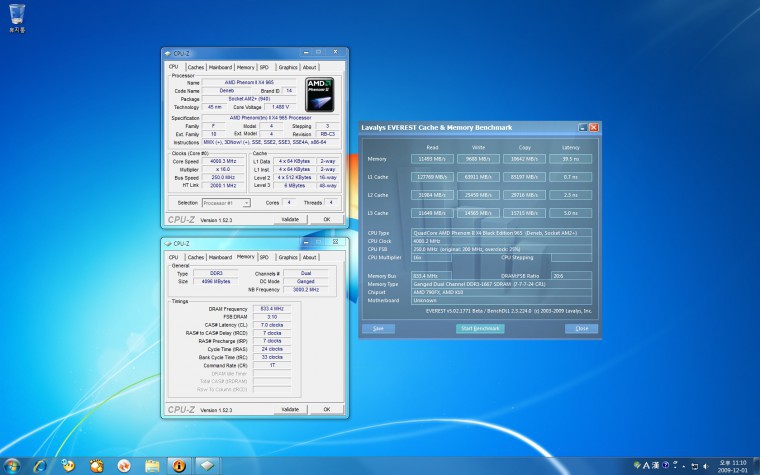The image size is (760, 475).
Task: Show hidden tray icons arrow
Action: (x=683, y=467)
